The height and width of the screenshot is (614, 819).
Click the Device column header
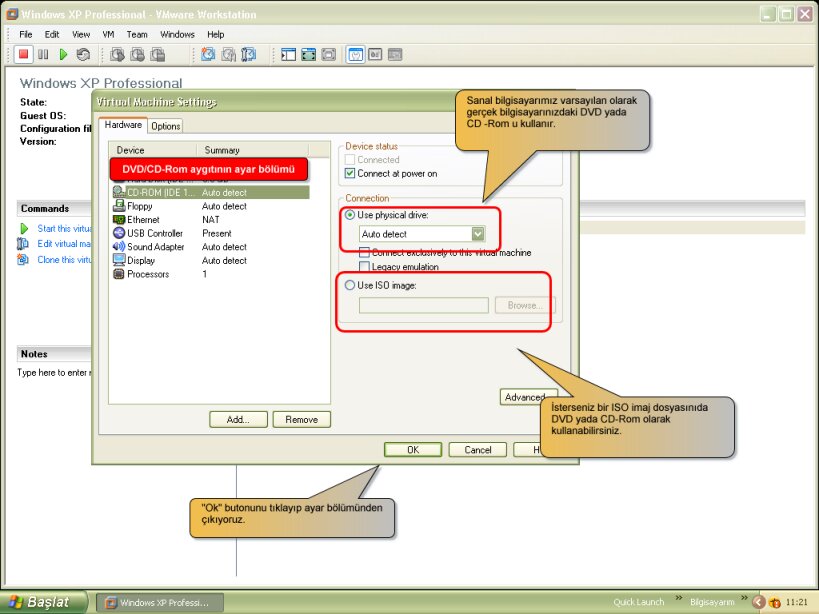153,150
